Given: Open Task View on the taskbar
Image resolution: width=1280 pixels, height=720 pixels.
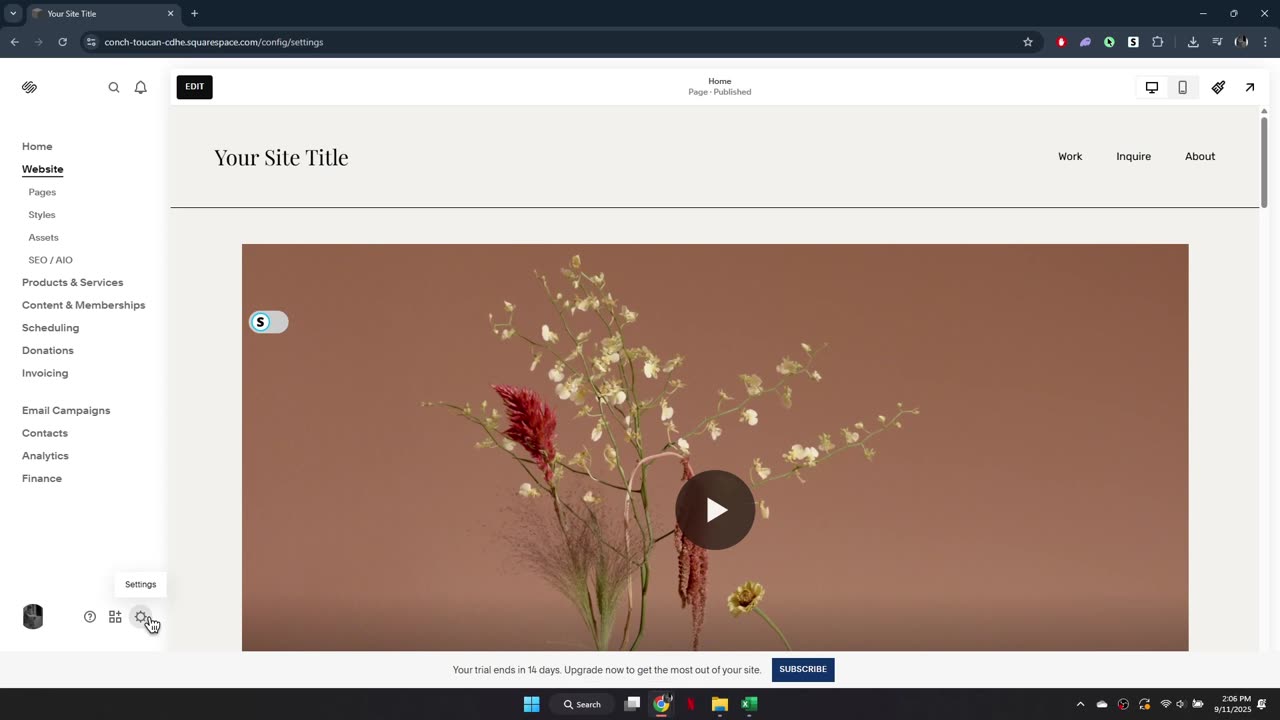Looking at the screenshot, I should click(x=632, y=704).
